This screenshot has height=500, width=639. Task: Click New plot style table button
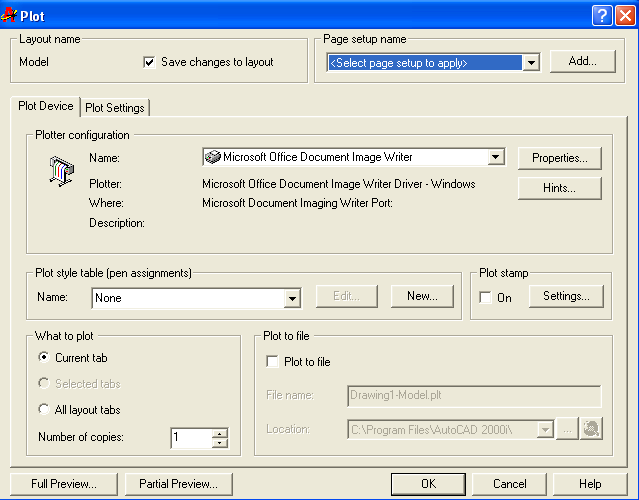[x=422, y=296]
